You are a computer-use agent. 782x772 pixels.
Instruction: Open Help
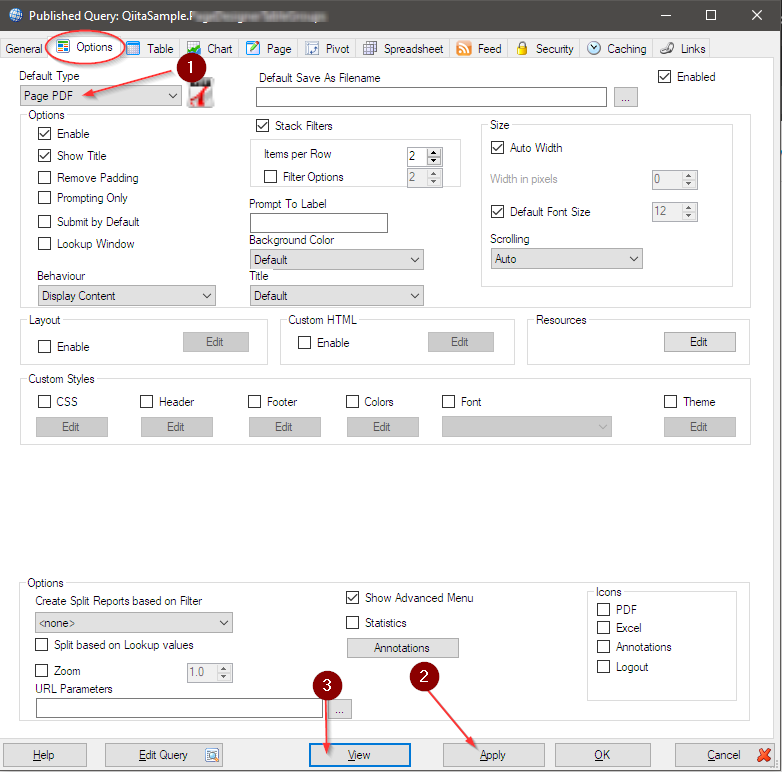(44, 755)
